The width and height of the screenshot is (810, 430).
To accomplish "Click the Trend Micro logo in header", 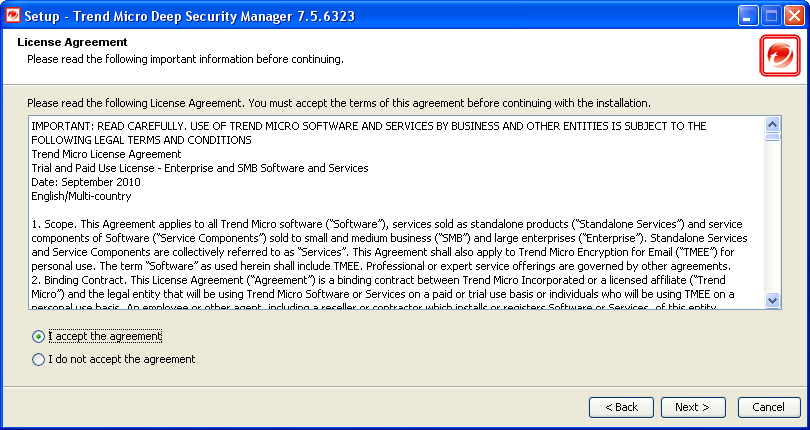I will 777,55.
